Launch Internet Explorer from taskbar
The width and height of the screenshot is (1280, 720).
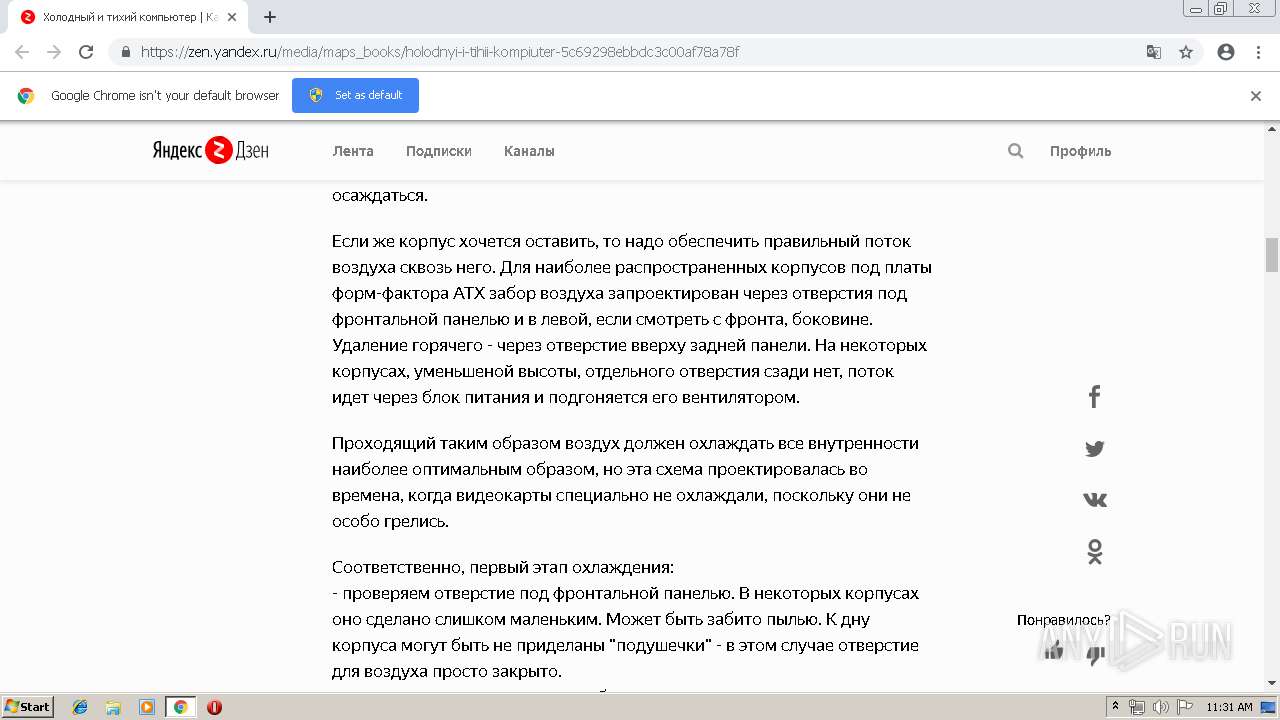point(80,707)
